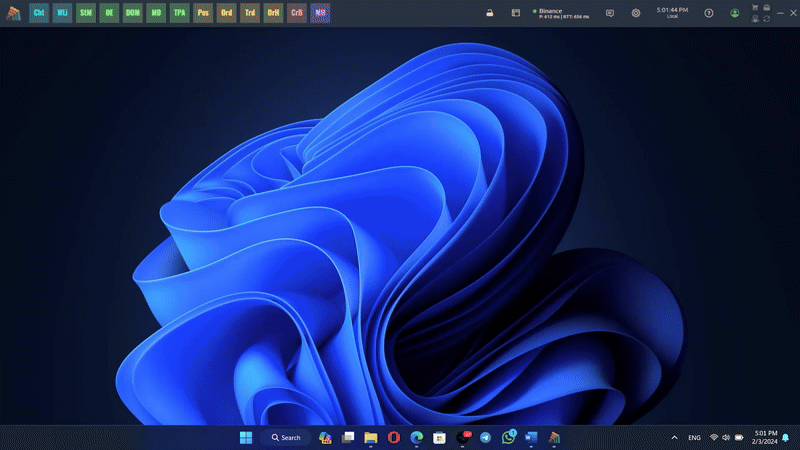Click the green user account icon
The image size is (800, 450).
(x=735, y=13)
